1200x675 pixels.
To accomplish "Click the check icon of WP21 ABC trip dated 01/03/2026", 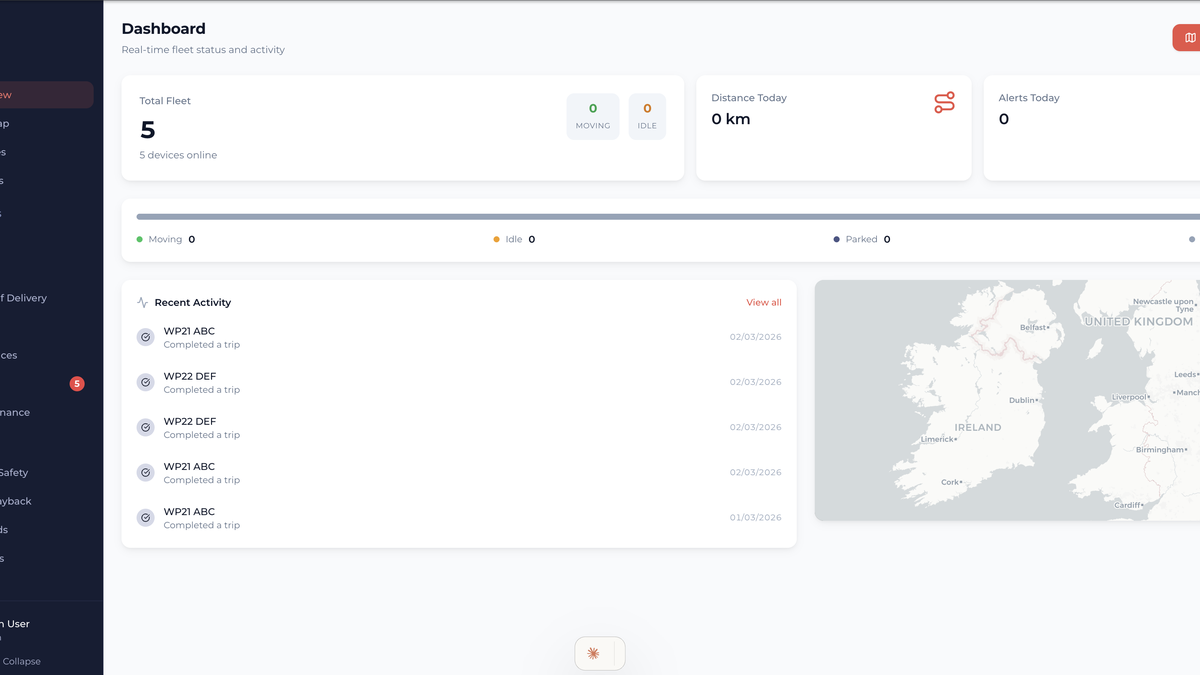I will tap(145, 517).
